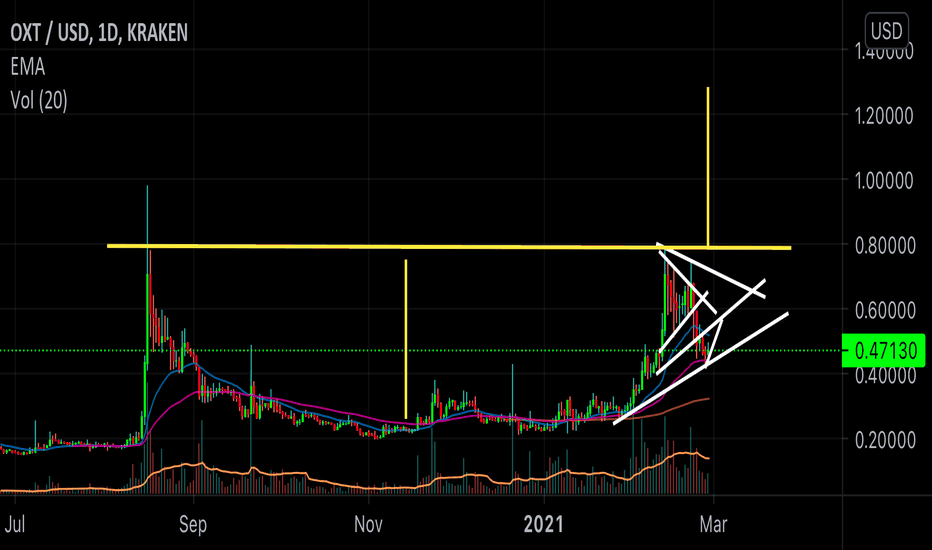The width and height of the screenshot is (932, 550).
Task: Select the OXT / USD, 1D, KRAKEN title
Action: (99, 32)
